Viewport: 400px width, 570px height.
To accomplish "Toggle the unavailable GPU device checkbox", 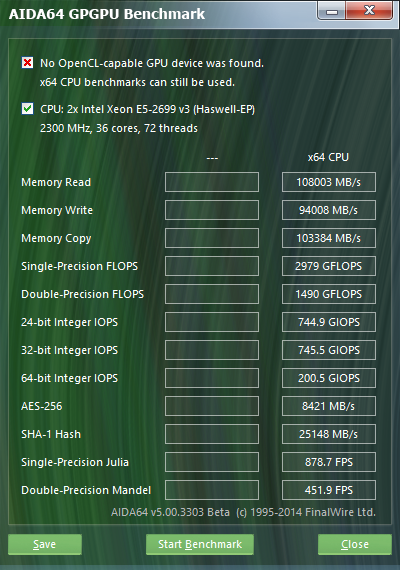I will point(27,63).
